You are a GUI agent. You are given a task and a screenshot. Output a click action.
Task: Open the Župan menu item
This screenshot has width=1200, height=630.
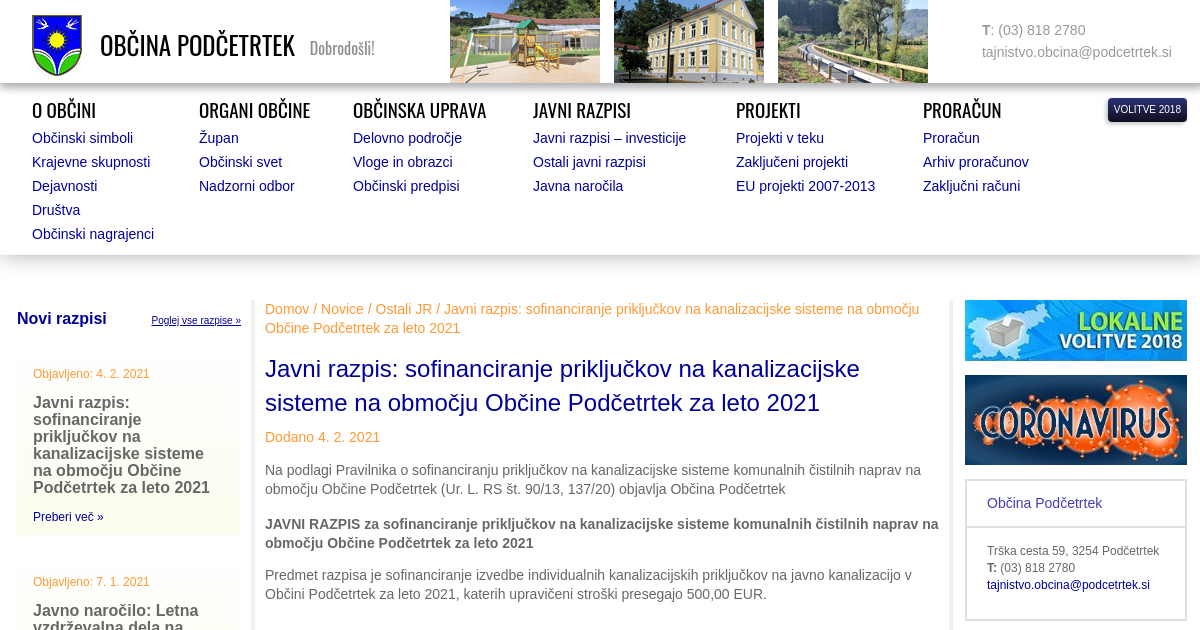(x=218, y=138)
